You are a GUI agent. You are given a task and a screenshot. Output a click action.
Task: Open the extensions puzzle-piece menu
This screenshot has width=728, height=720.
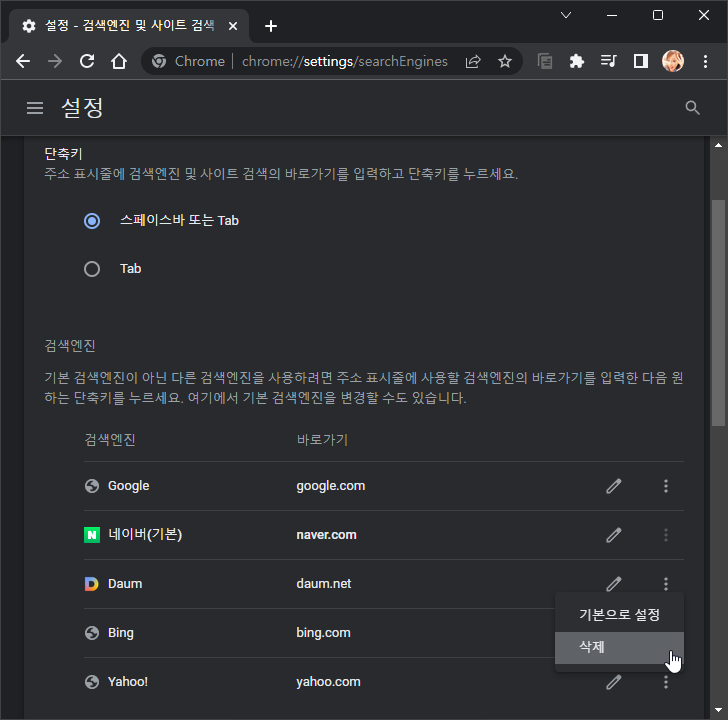tap(576, 61)
